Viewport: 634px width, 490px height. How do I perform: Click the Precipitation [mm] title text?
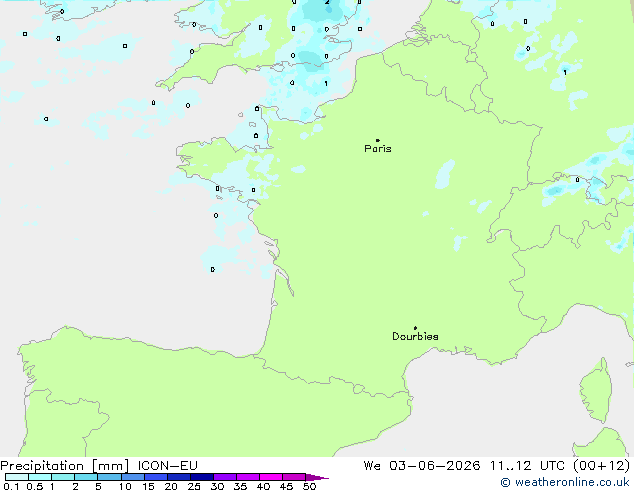pyautogui.click(x=65, y=466)
